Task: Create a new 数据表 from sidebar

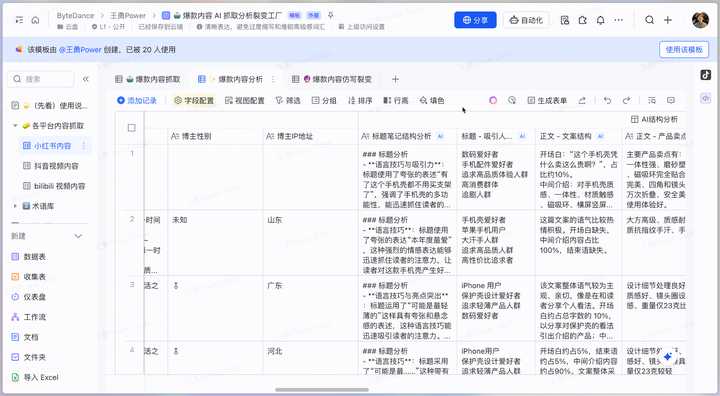Action: 28,256
